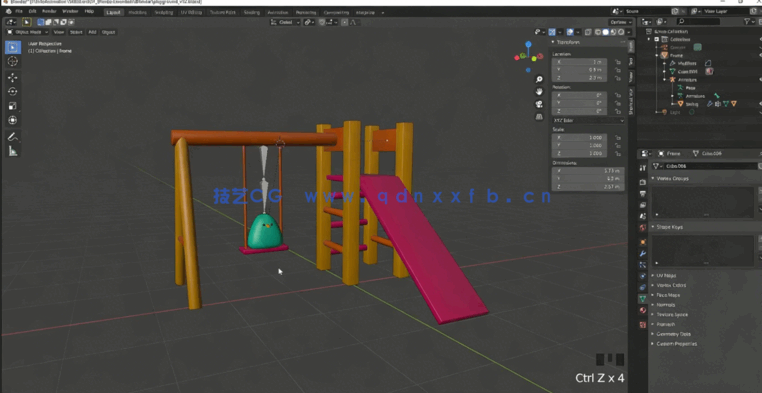Open the Object properties tab icon

tap(643, 242)
